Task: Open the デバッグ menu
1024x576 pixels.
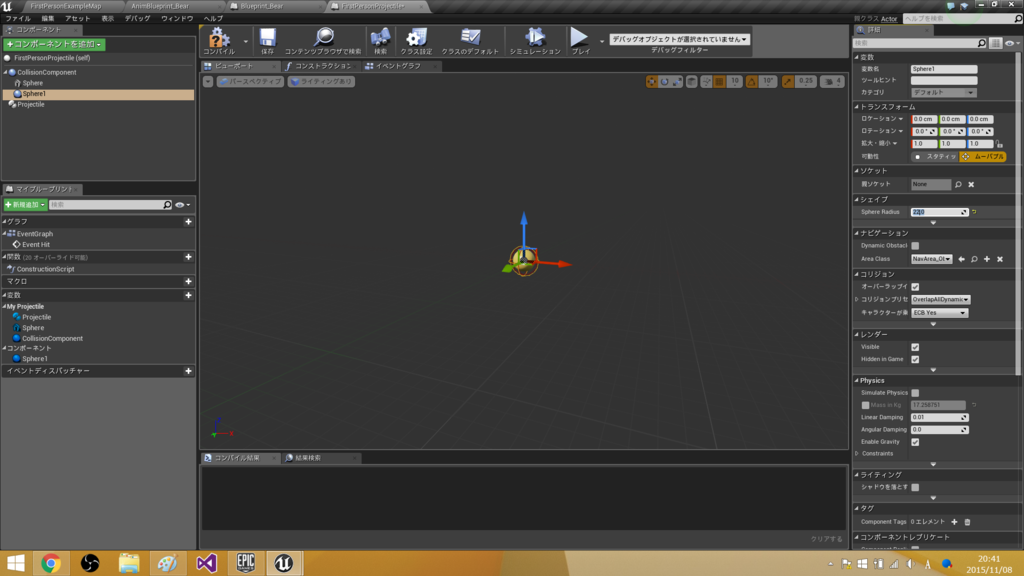Action: (137, 18)
